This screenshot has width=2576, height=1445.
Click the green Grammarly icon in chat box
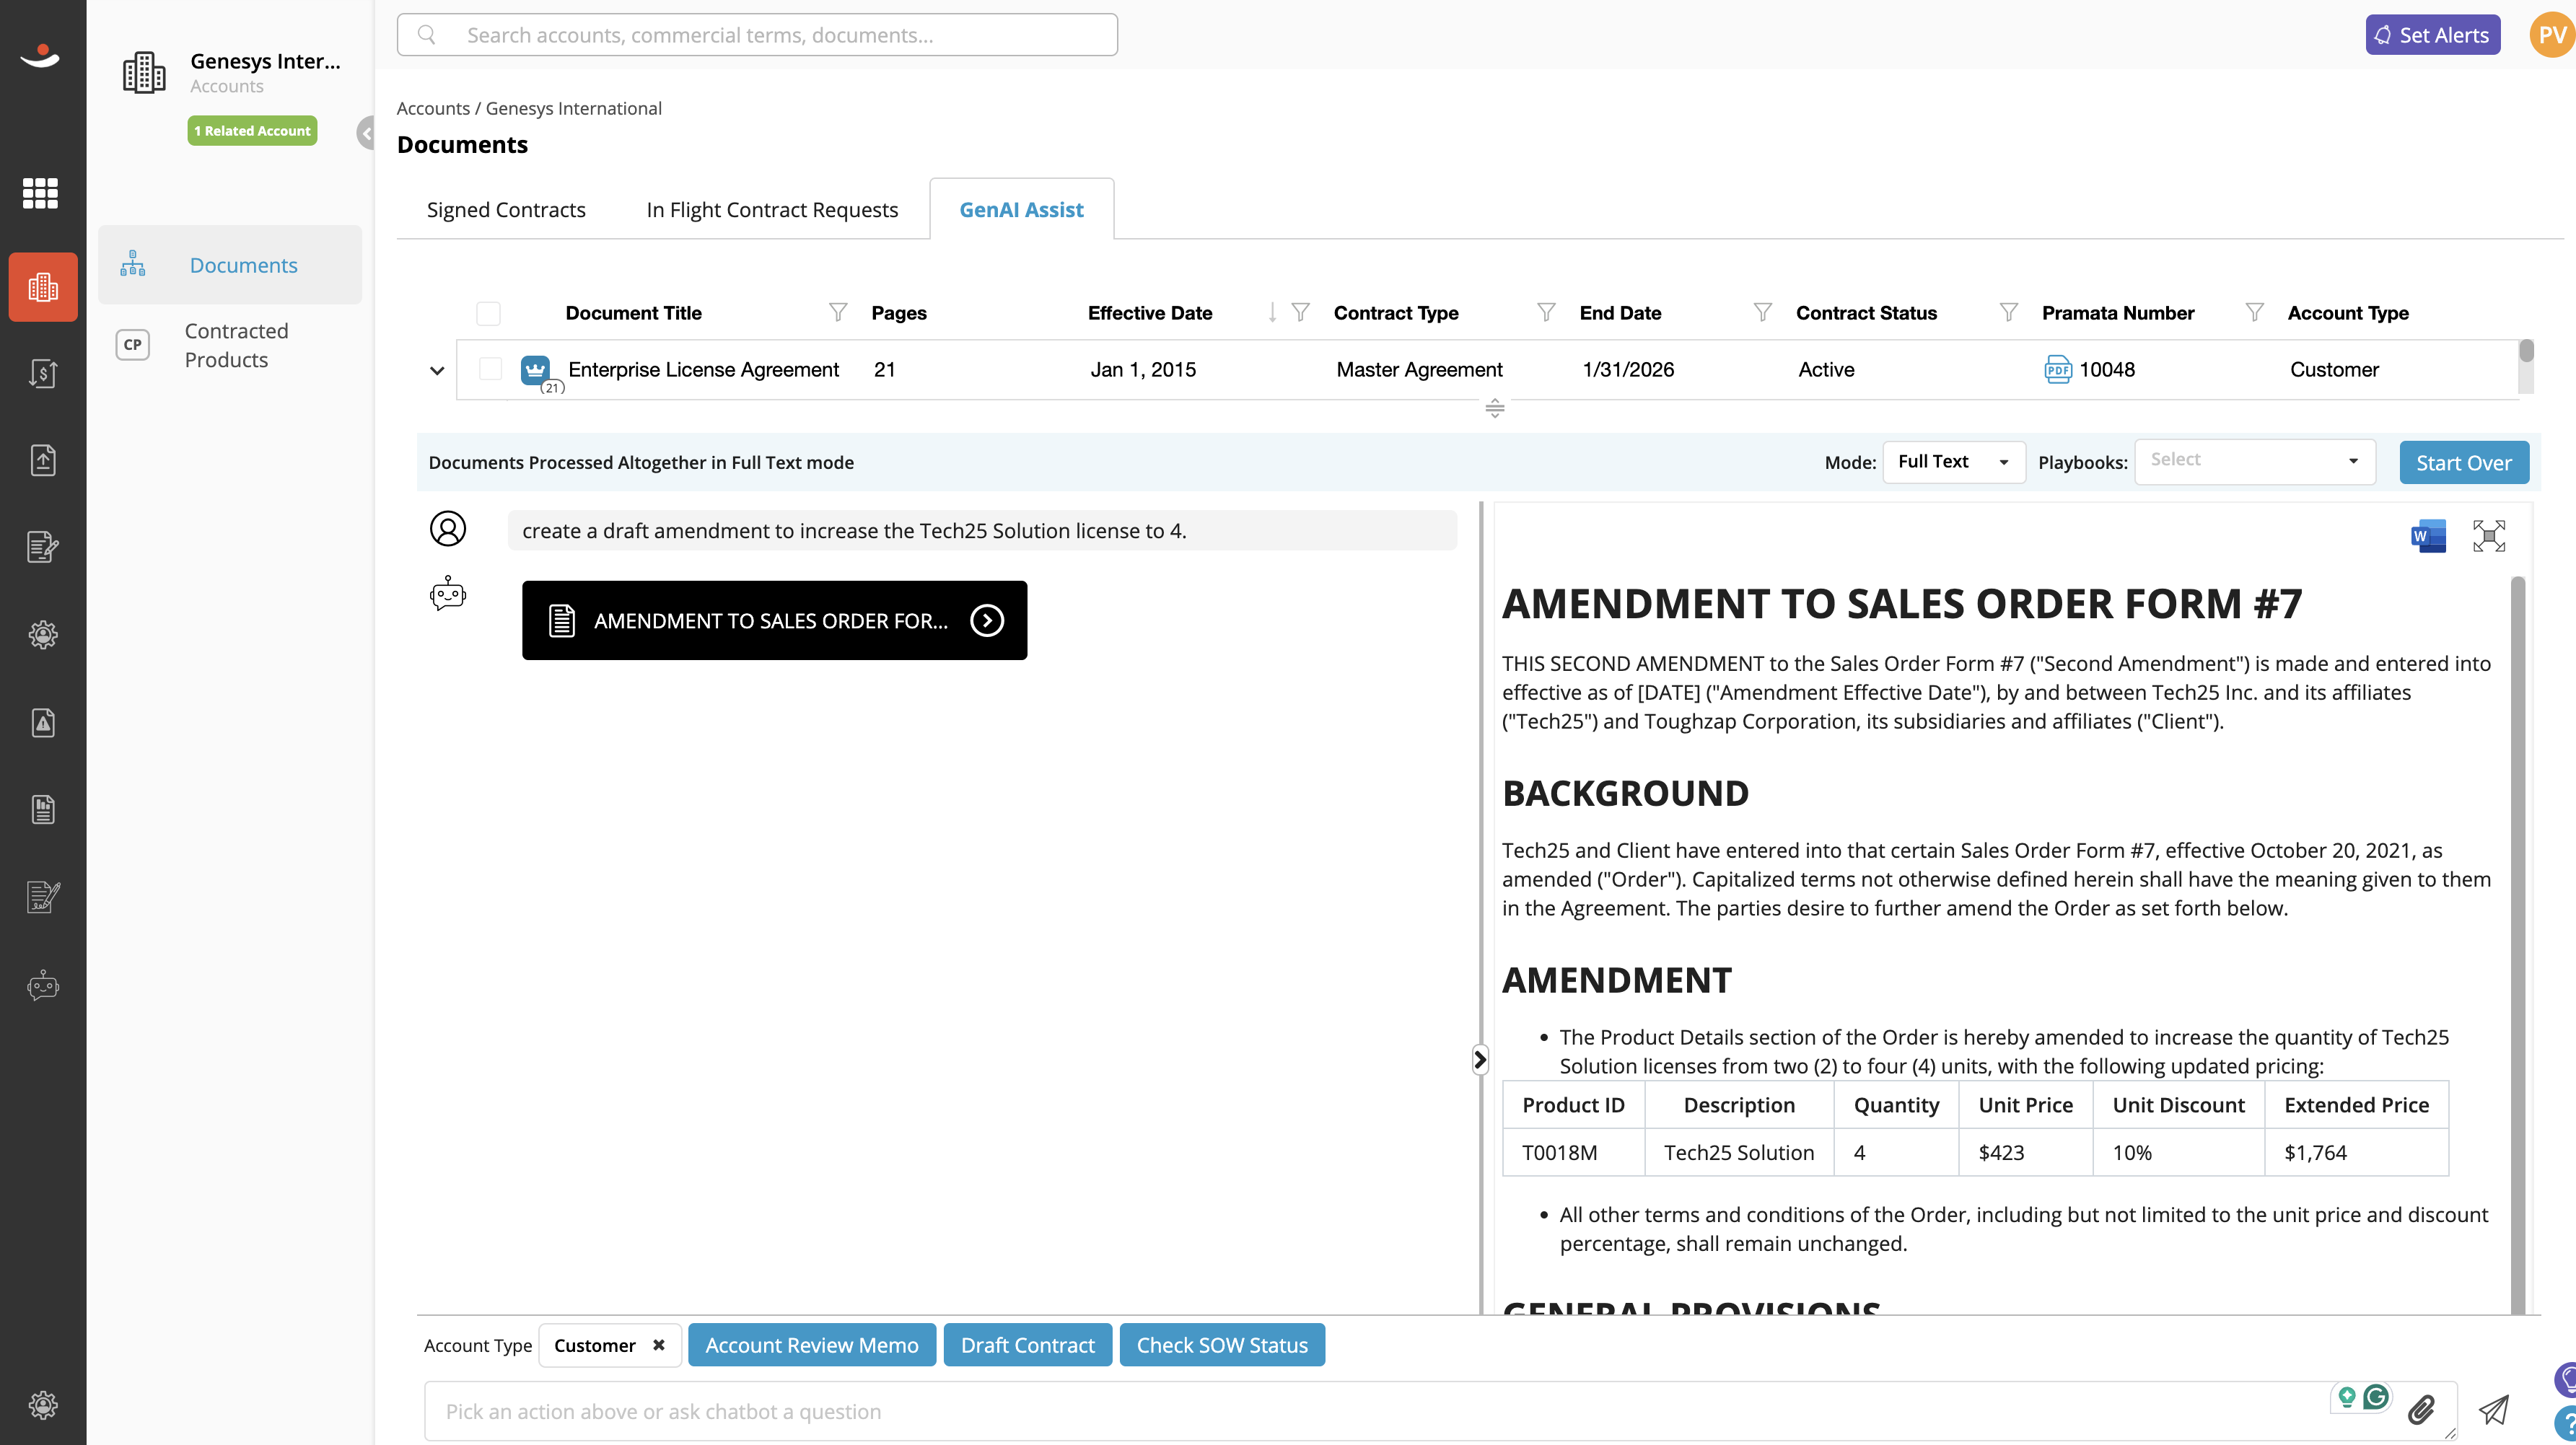pos(2376,1396)
